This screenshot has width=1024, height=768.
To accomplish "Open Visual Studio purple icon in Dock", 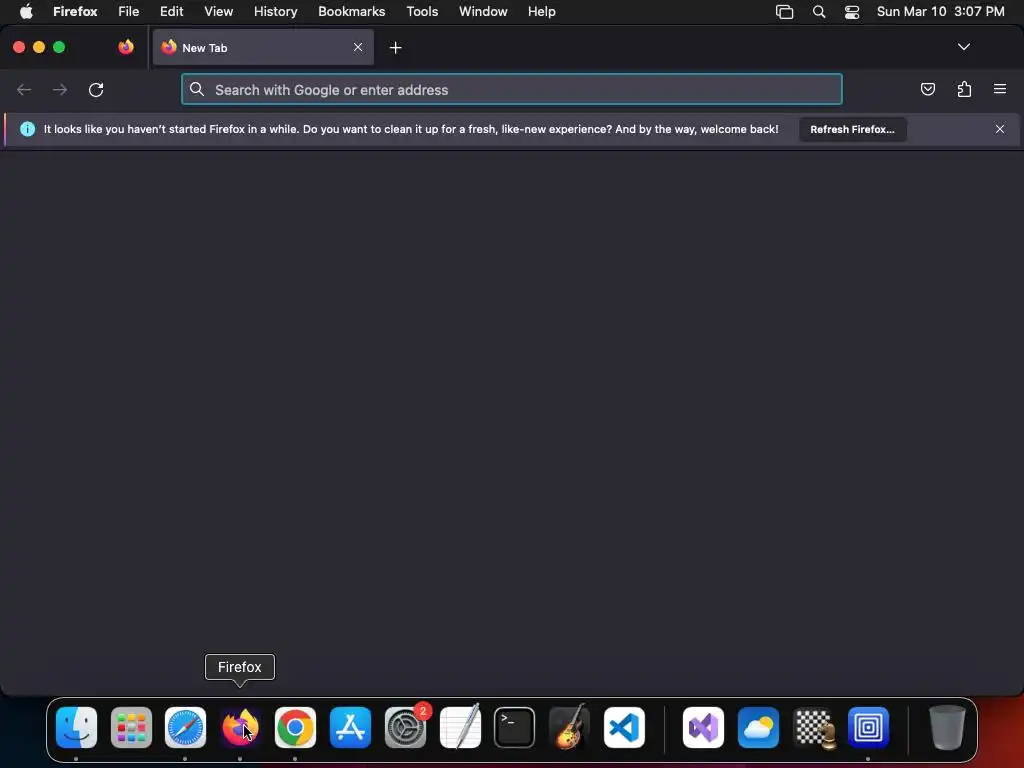I will coord(703,727).
